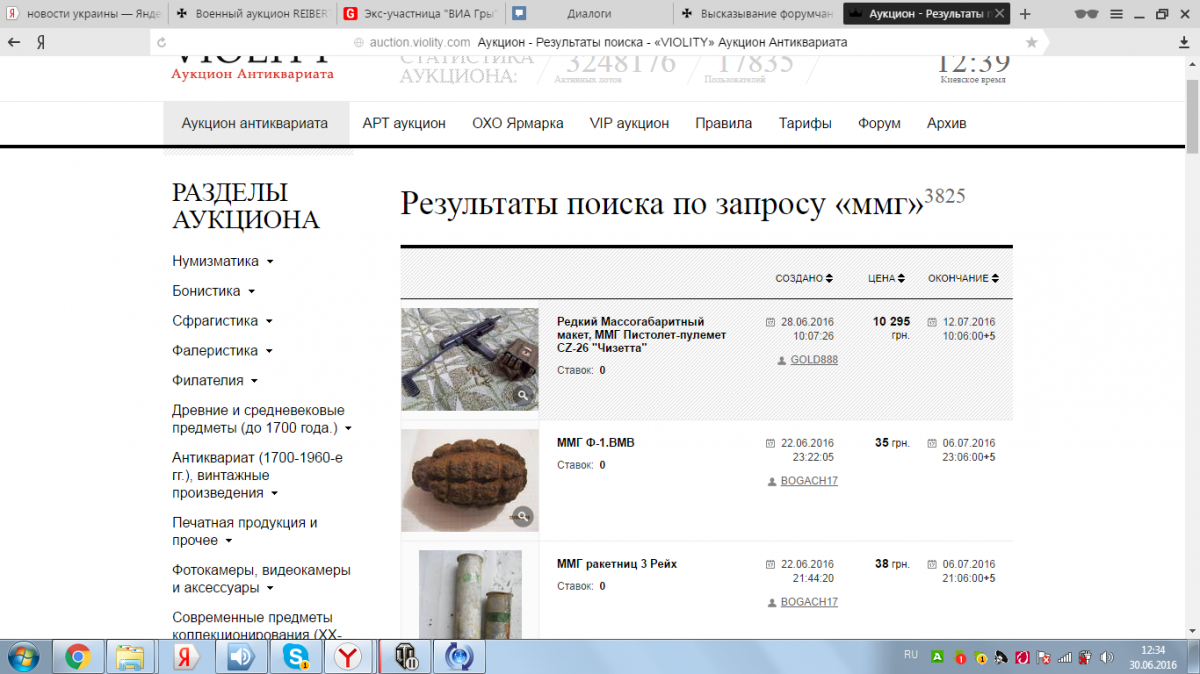
Task: Open the ММГ Ф-1.ВМВ lot
Action: pyautogui.click(x=595, y=443)
